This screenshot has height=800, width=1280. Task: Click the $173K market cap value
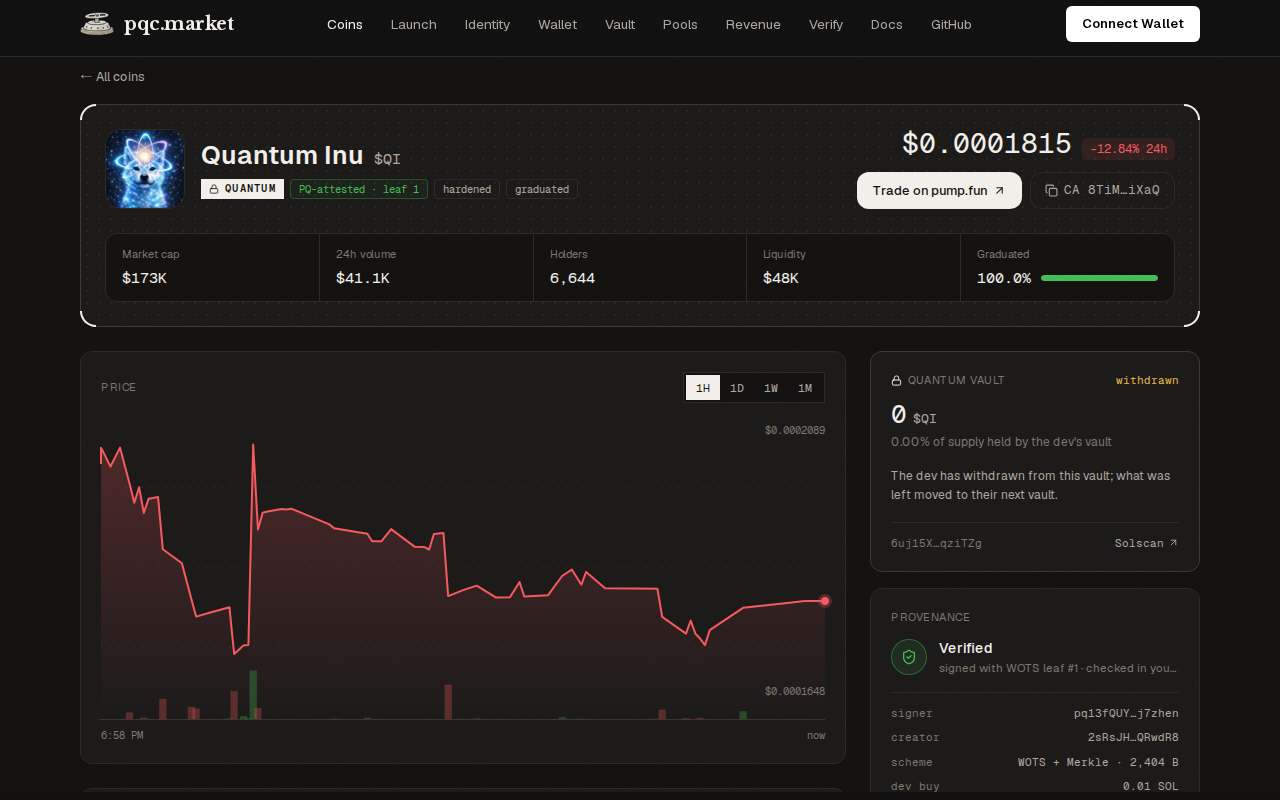click(144, 278)
